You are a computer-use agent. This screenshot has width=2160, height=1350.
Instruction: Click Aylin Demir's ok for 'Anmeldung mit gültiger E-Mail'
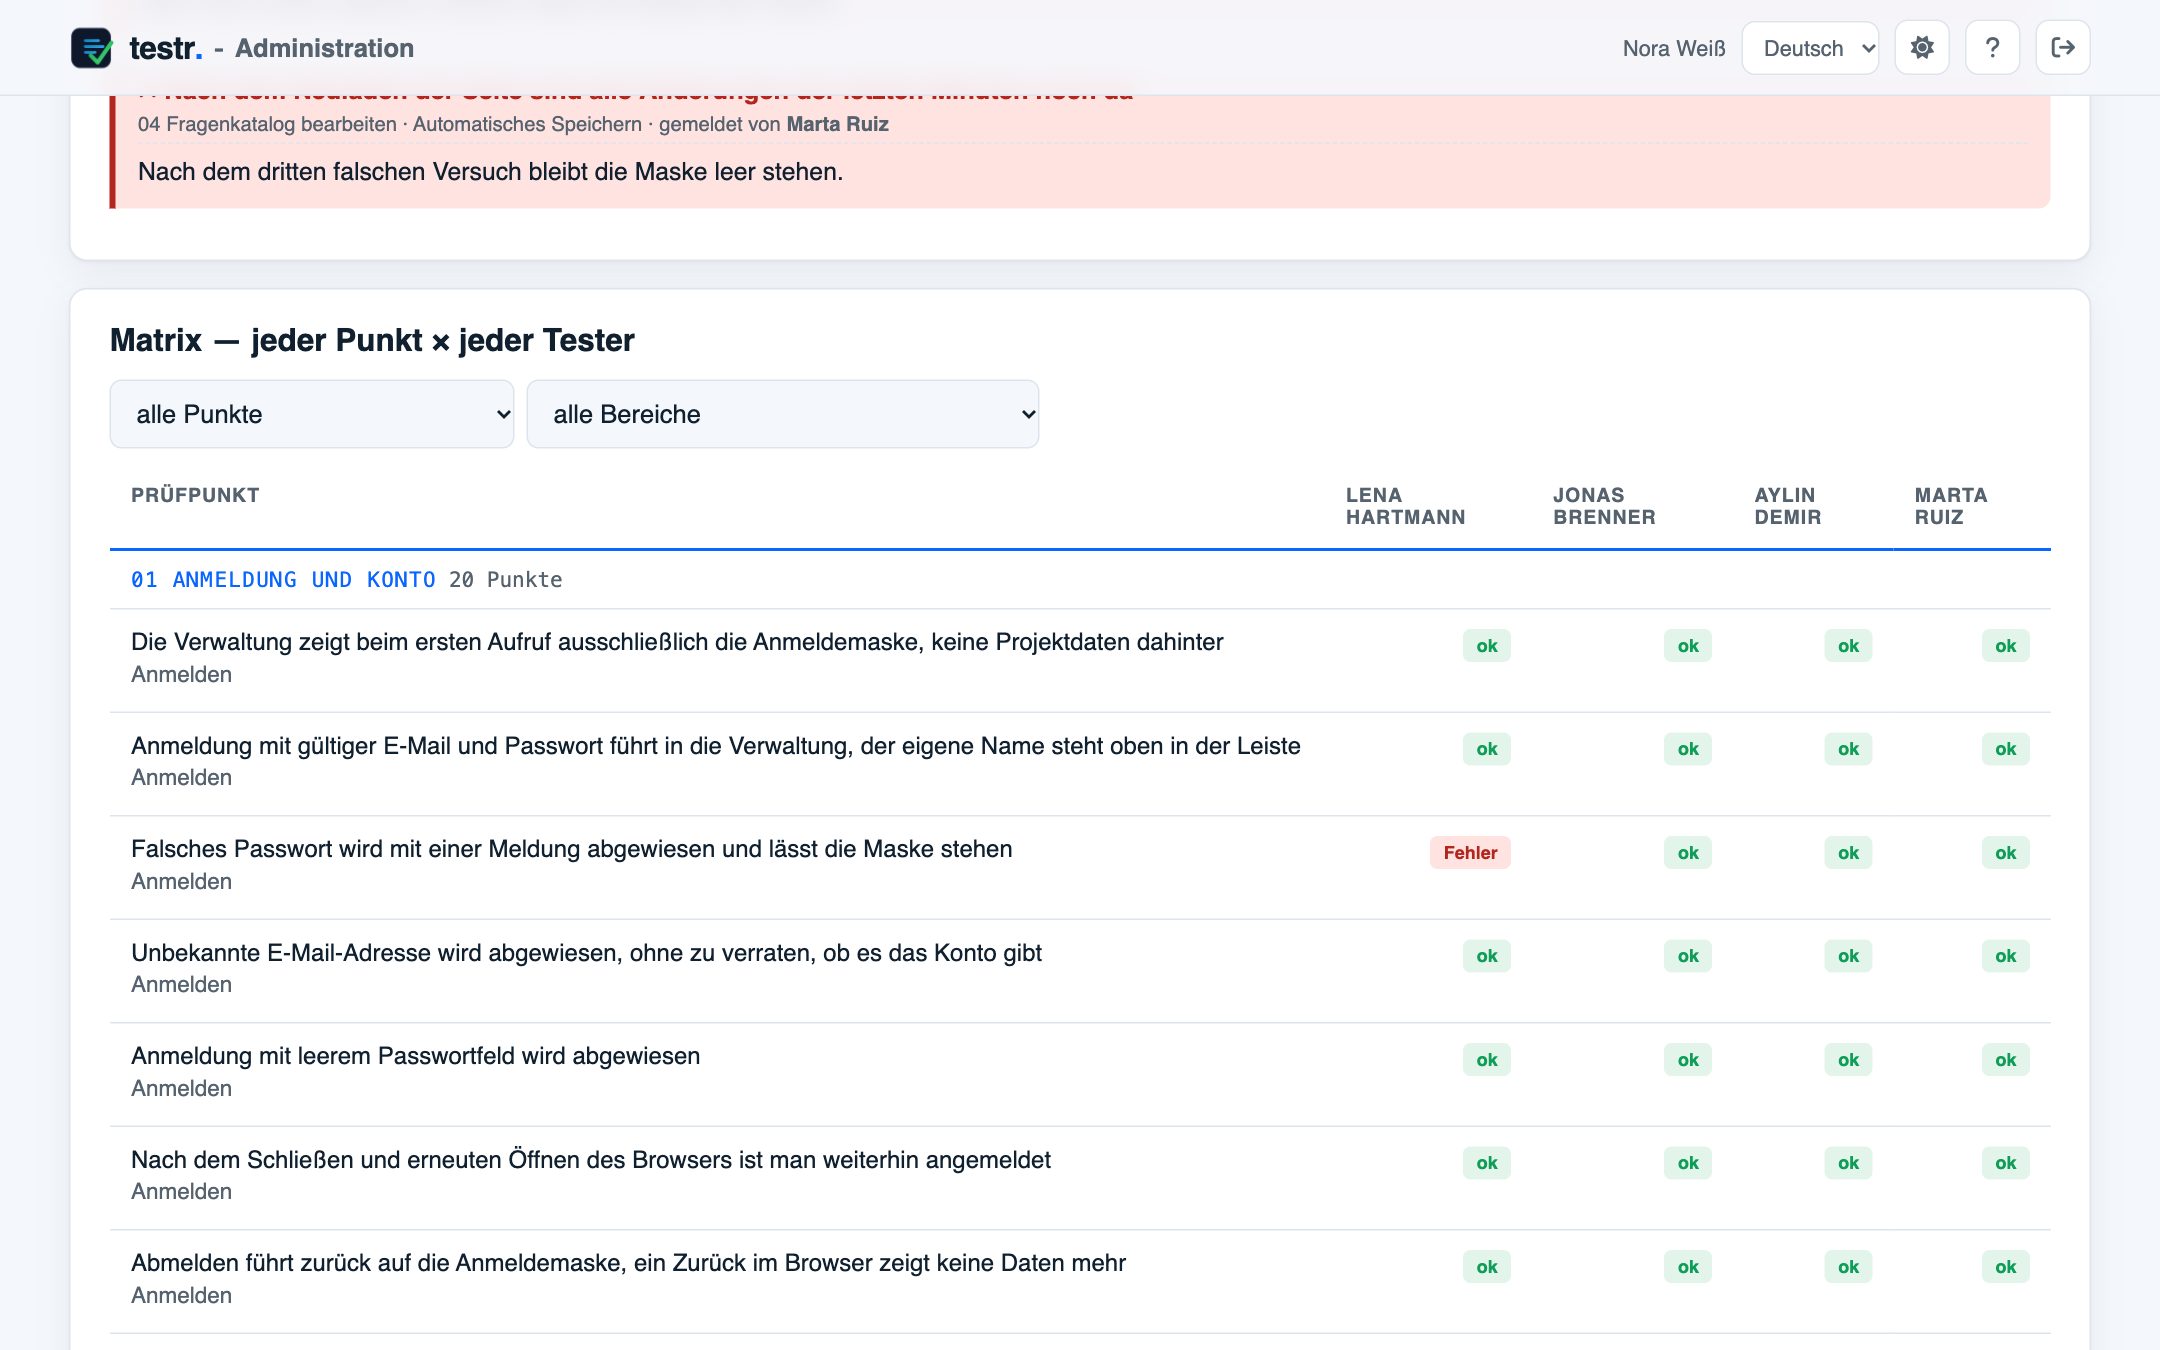pos(1848,749)
